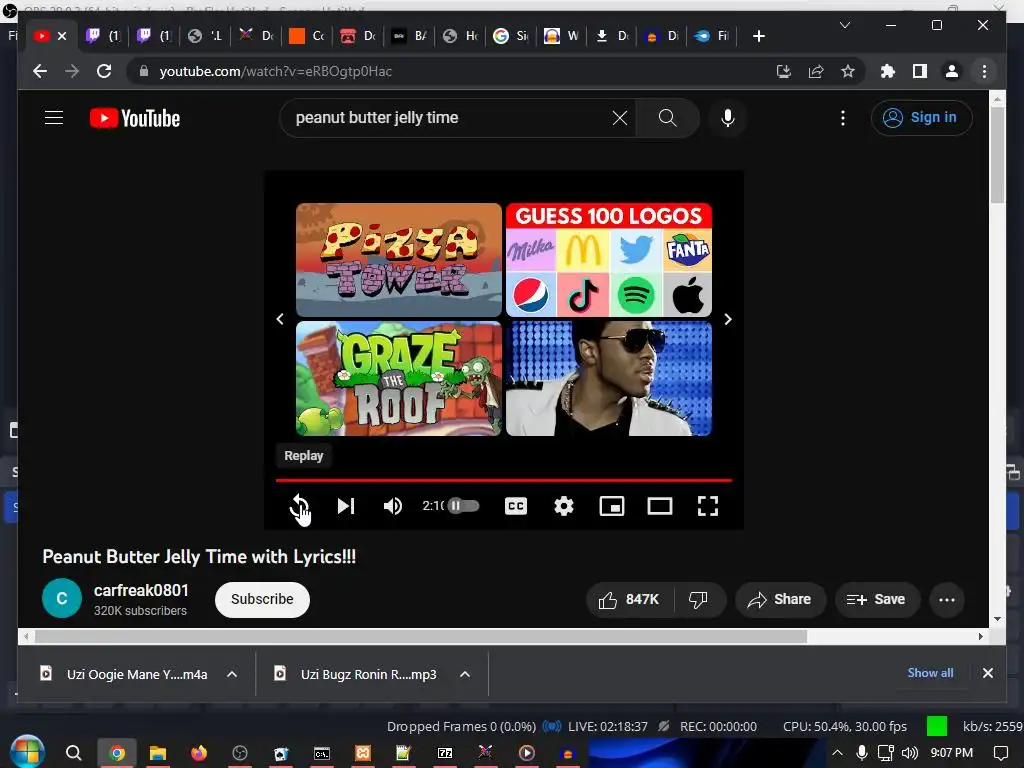Show previous suggested videos arrow
Screen dimensions: 1024x768
tap(280, 319)
